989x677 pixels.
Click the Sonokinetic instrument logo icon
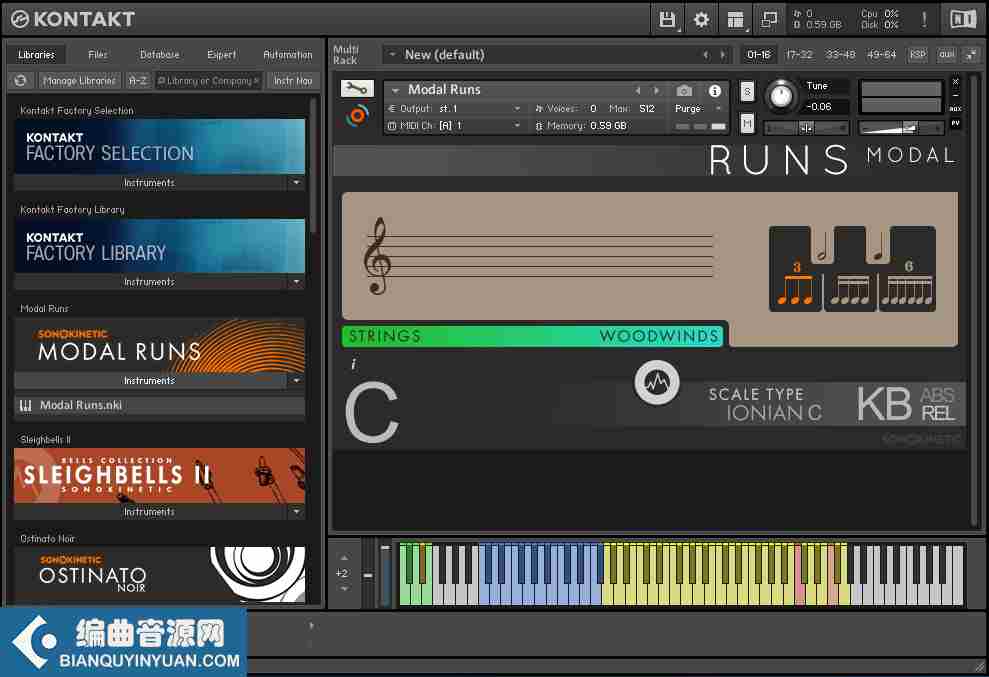[x=357, y=115]
